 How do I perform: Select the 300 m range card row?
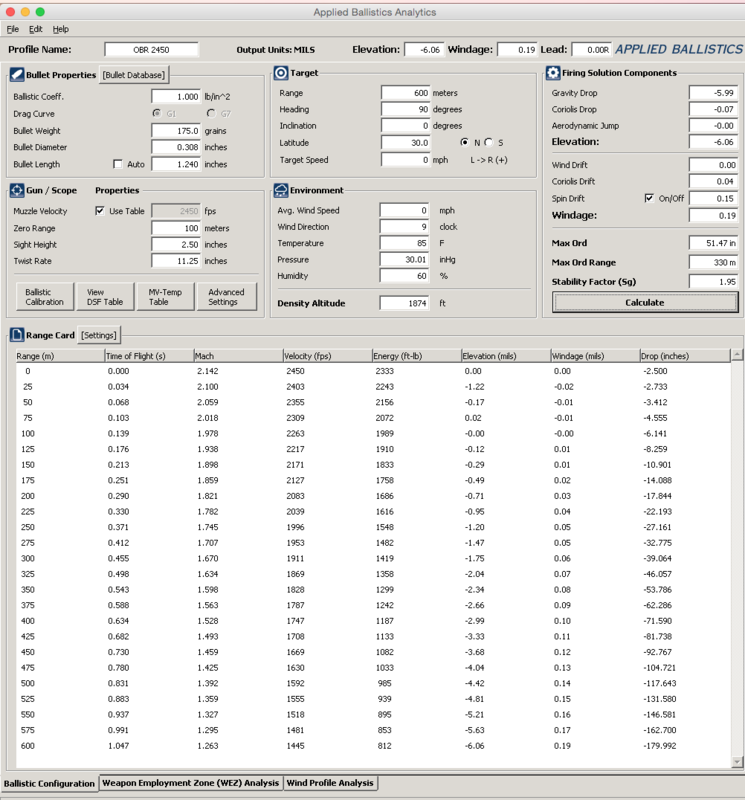(x=373, y=558)
